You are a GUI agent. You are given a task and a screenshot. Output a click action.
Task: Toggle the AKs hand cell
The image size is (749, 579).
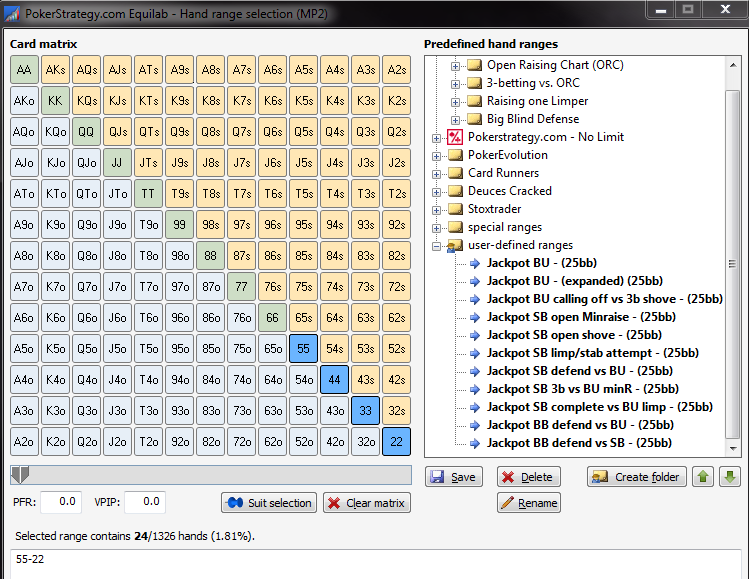click(55, 70)
